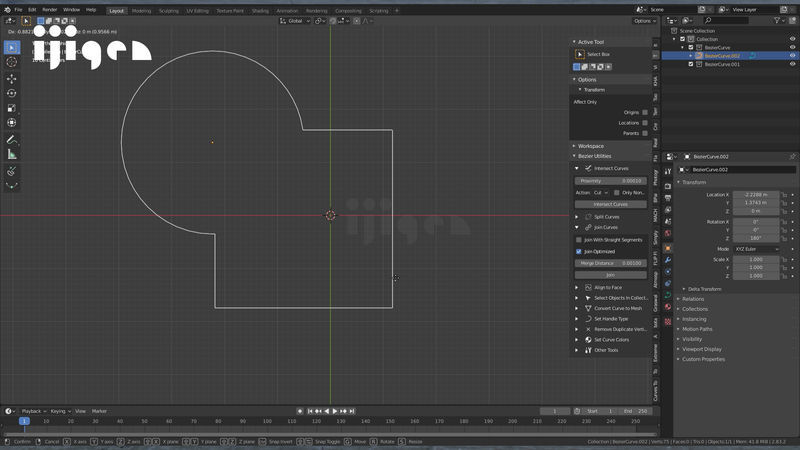Toggle the snapping magnet icon in header
The width and height of the screenshot is (800, 450).
333,21
